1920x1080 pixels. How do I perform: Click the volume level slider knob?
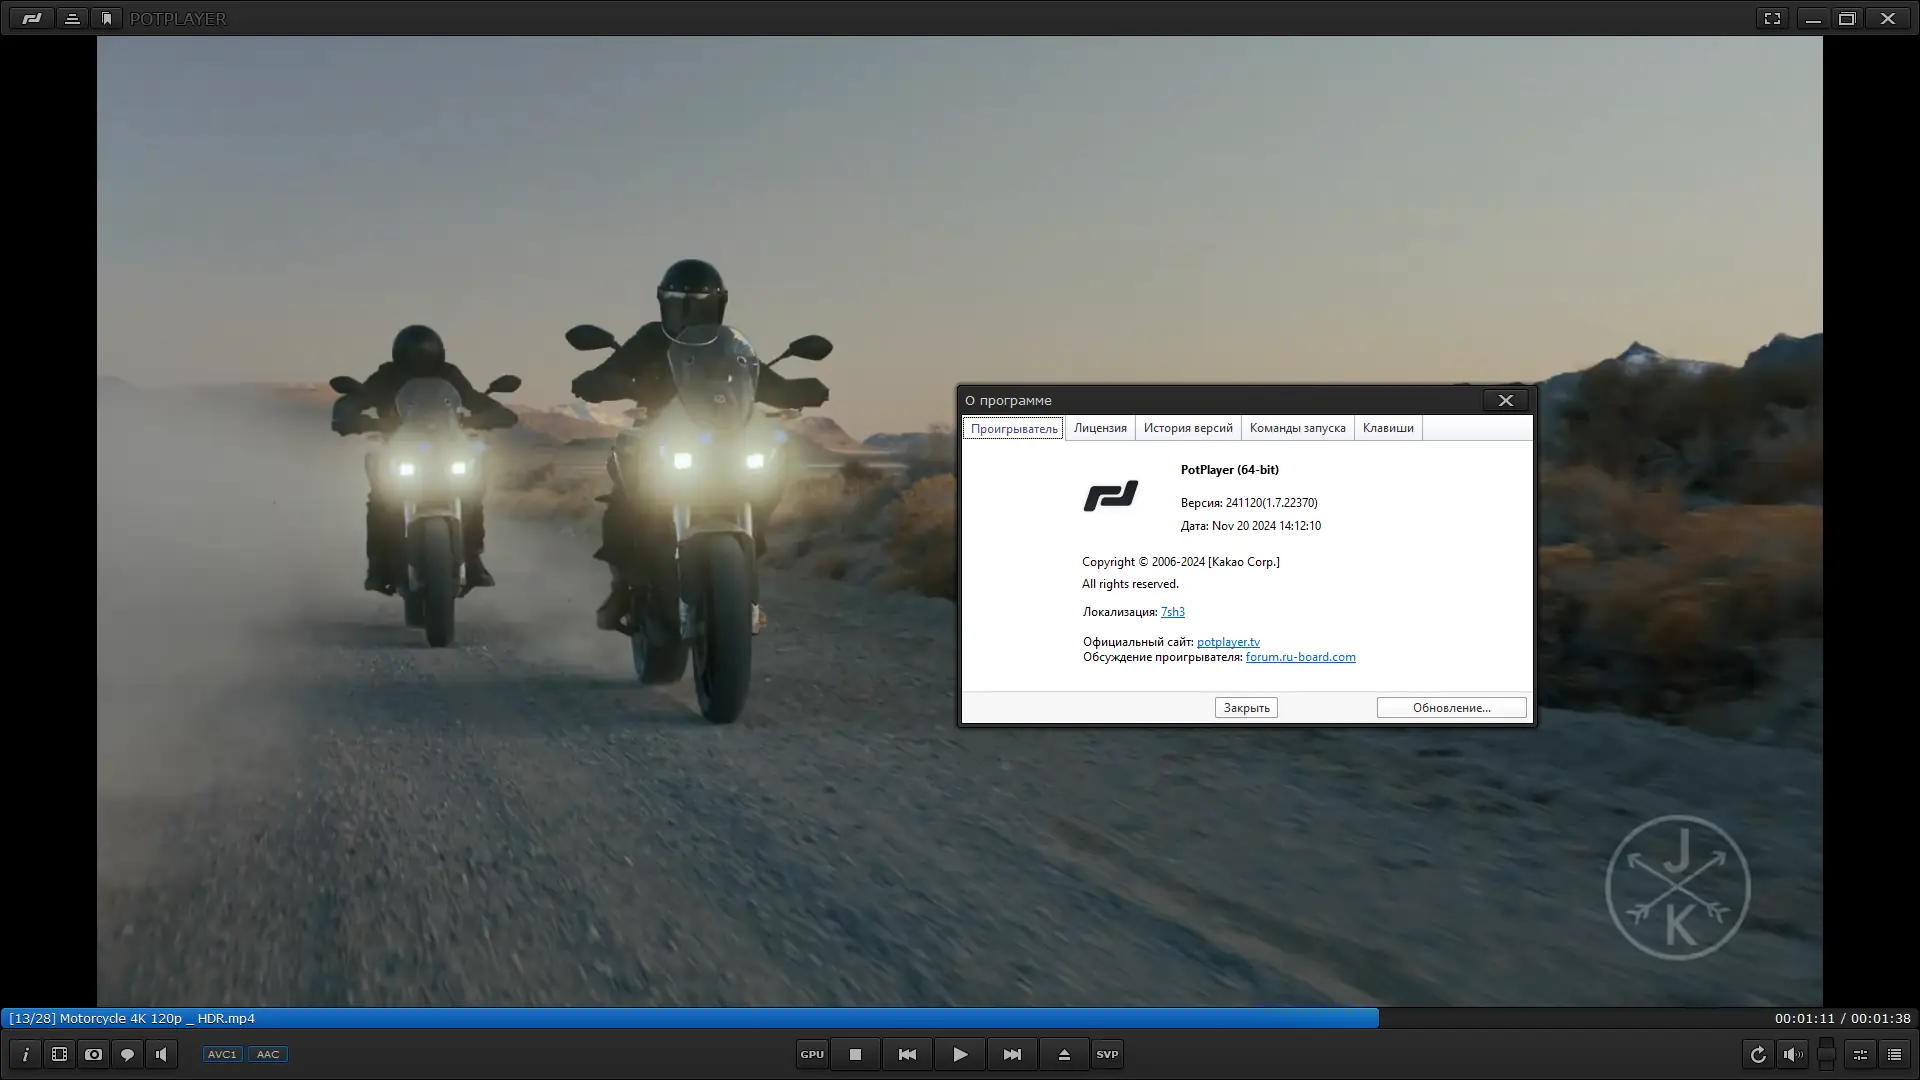[x=1826, y=1052]
